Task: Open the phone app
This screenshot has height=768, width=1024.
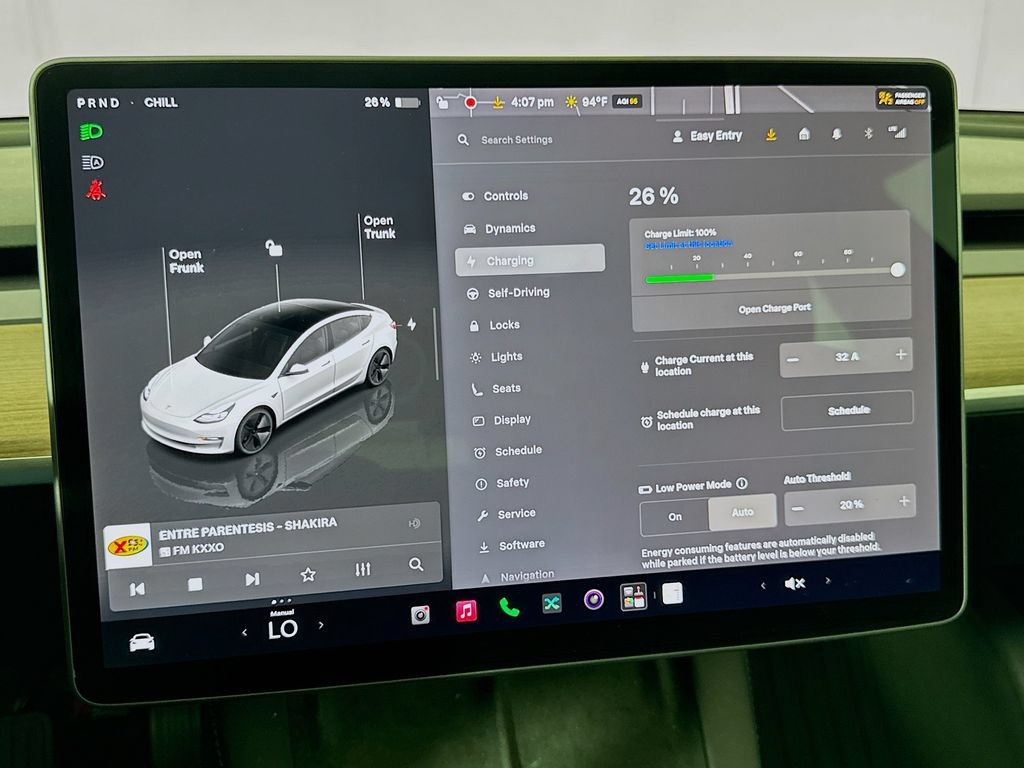Action: pyautogui.click(x=509, y=607)
